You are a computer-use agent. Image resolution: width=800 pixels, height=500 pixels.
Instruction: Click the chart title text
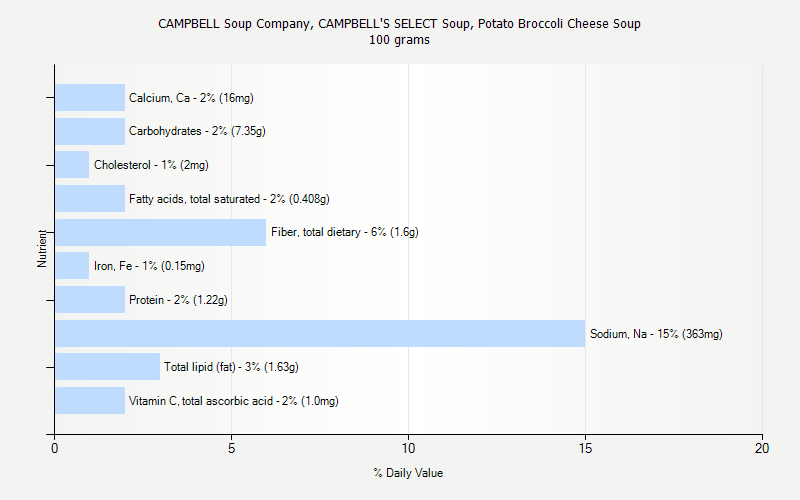tap(399, 24)
